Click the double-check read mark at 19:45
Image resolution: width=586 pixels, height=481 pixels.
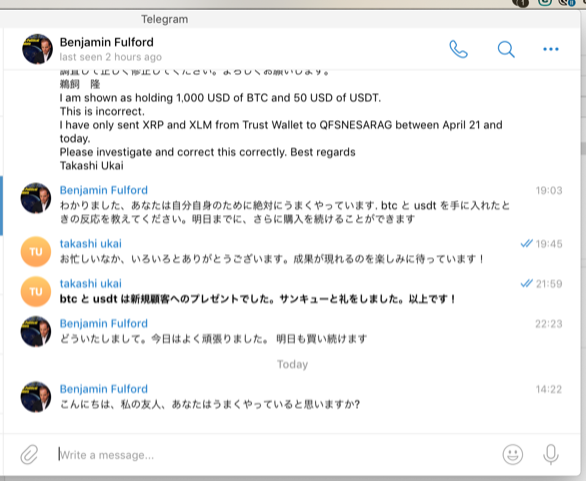click(526, 244)
